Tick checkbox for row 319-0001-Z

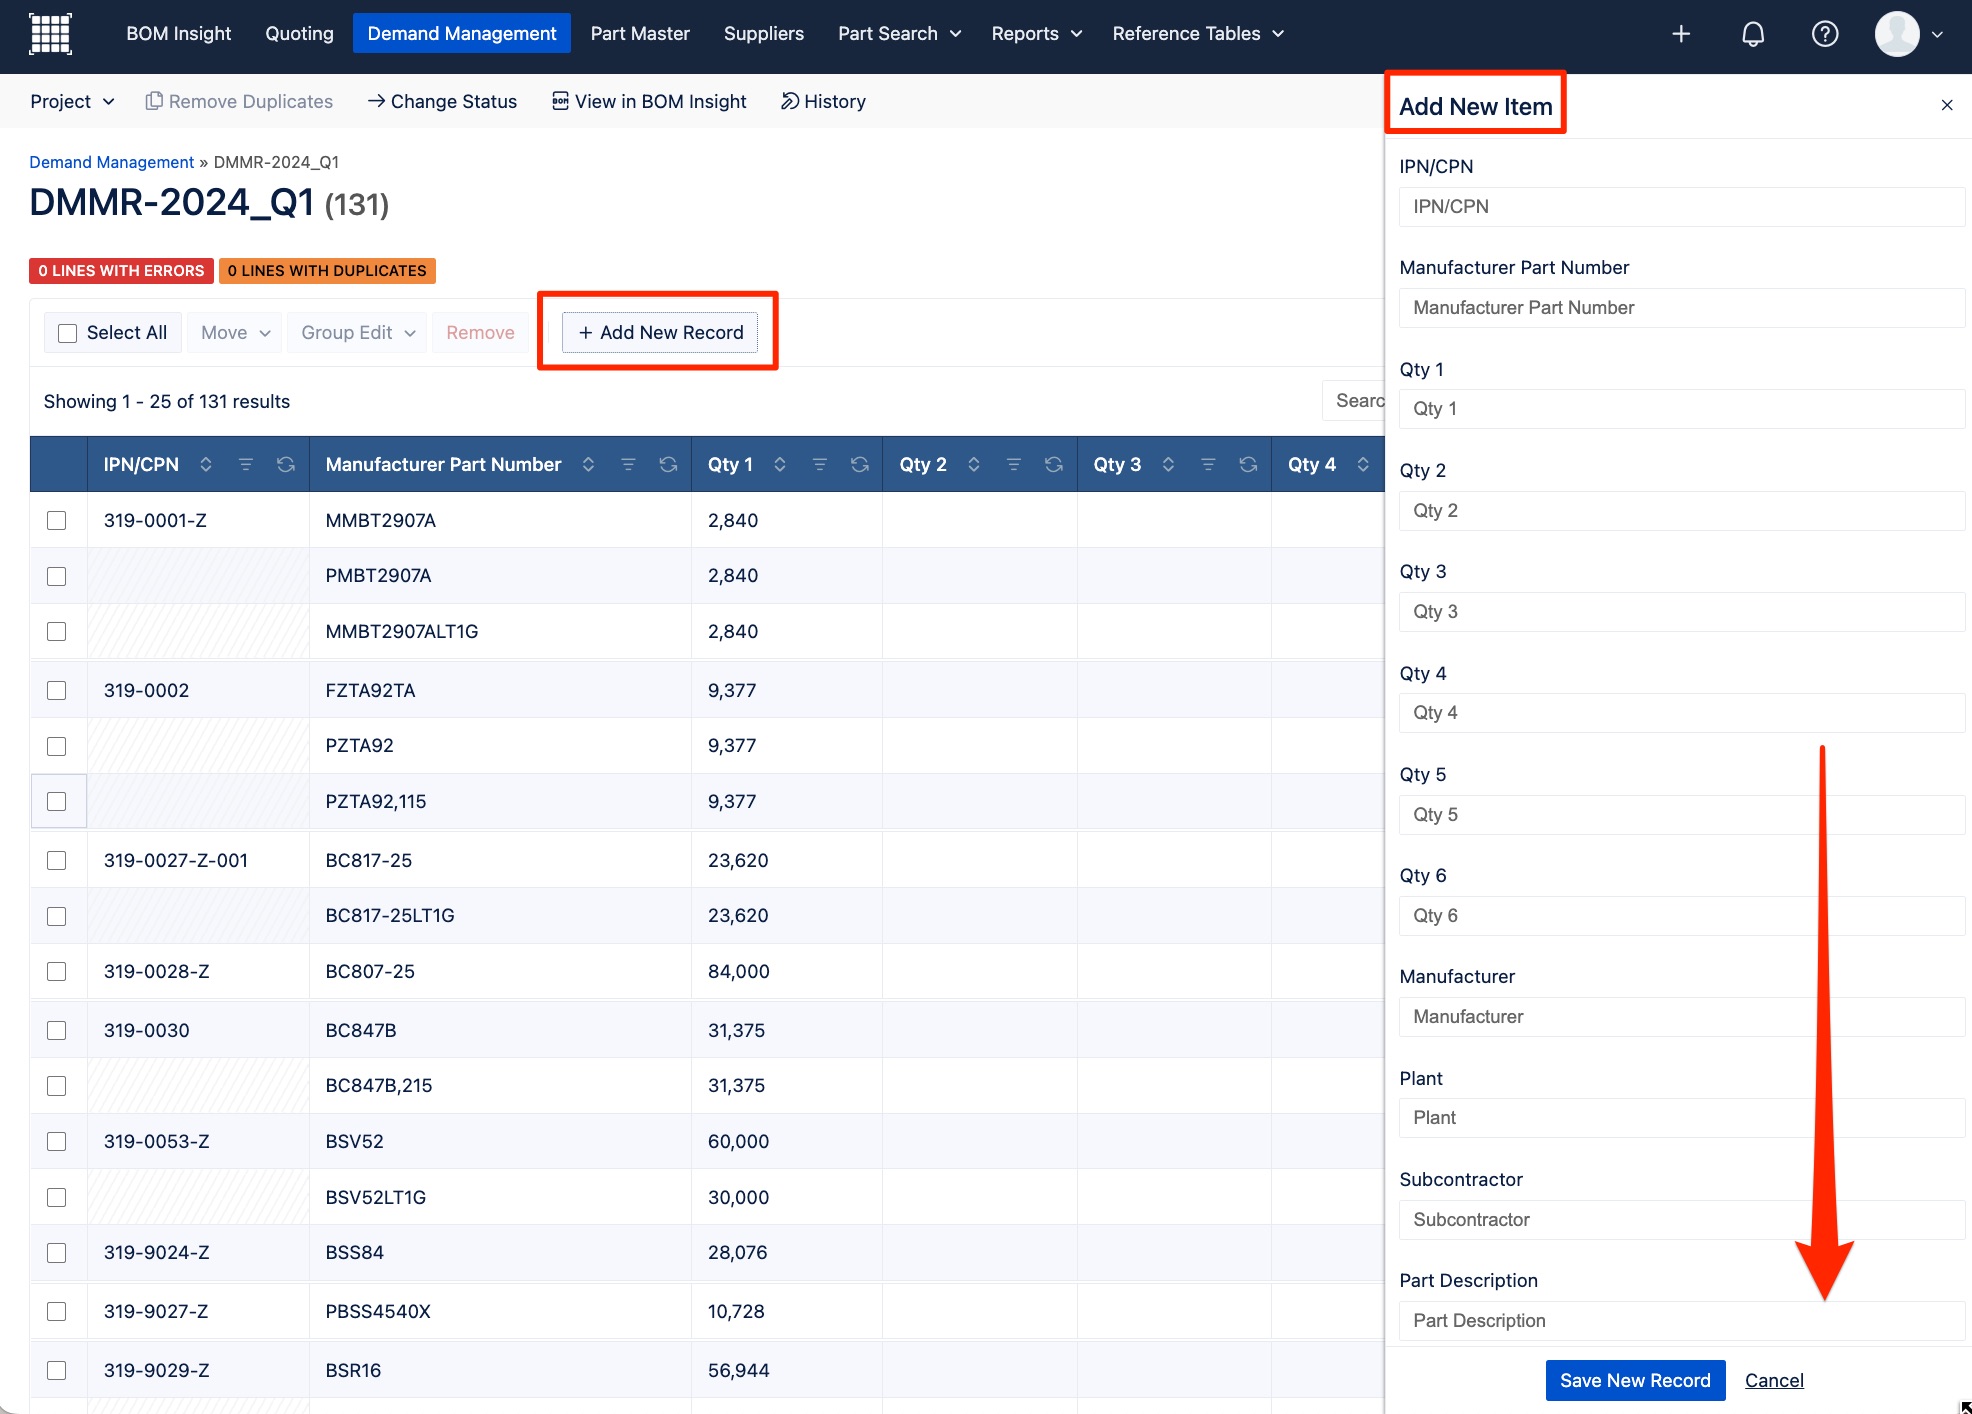pyautogui.click(x=57, y=520)
